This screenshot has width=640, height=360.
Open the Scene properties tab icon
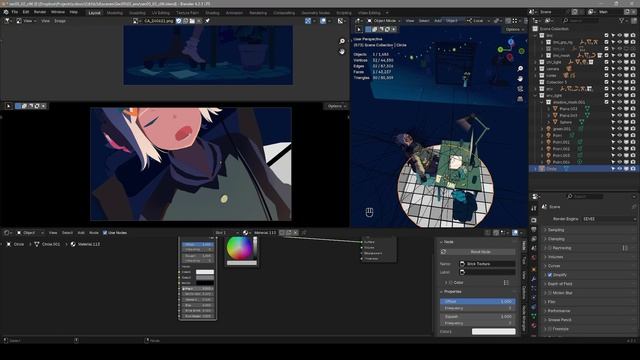pos(534,249)
